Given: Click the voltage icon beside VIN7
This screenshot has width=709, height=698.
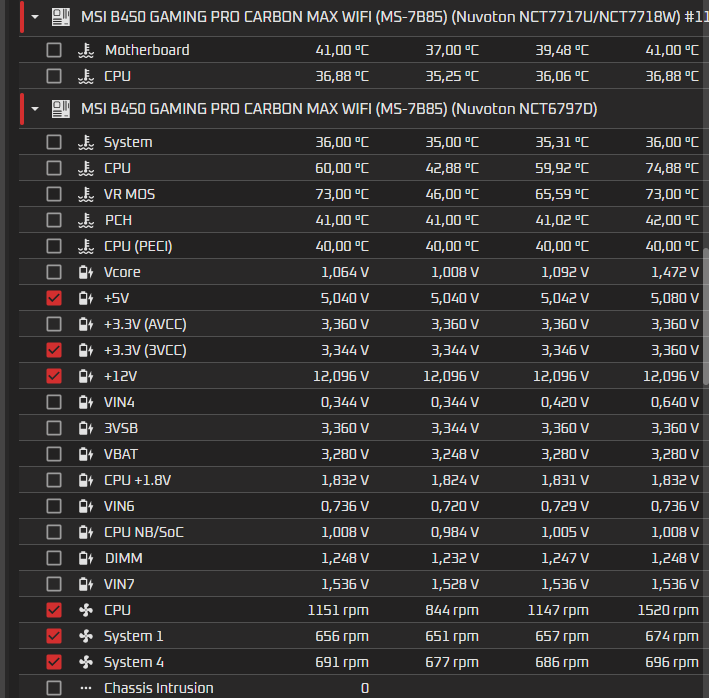Looking at the screenshot, I should point(86,584).
